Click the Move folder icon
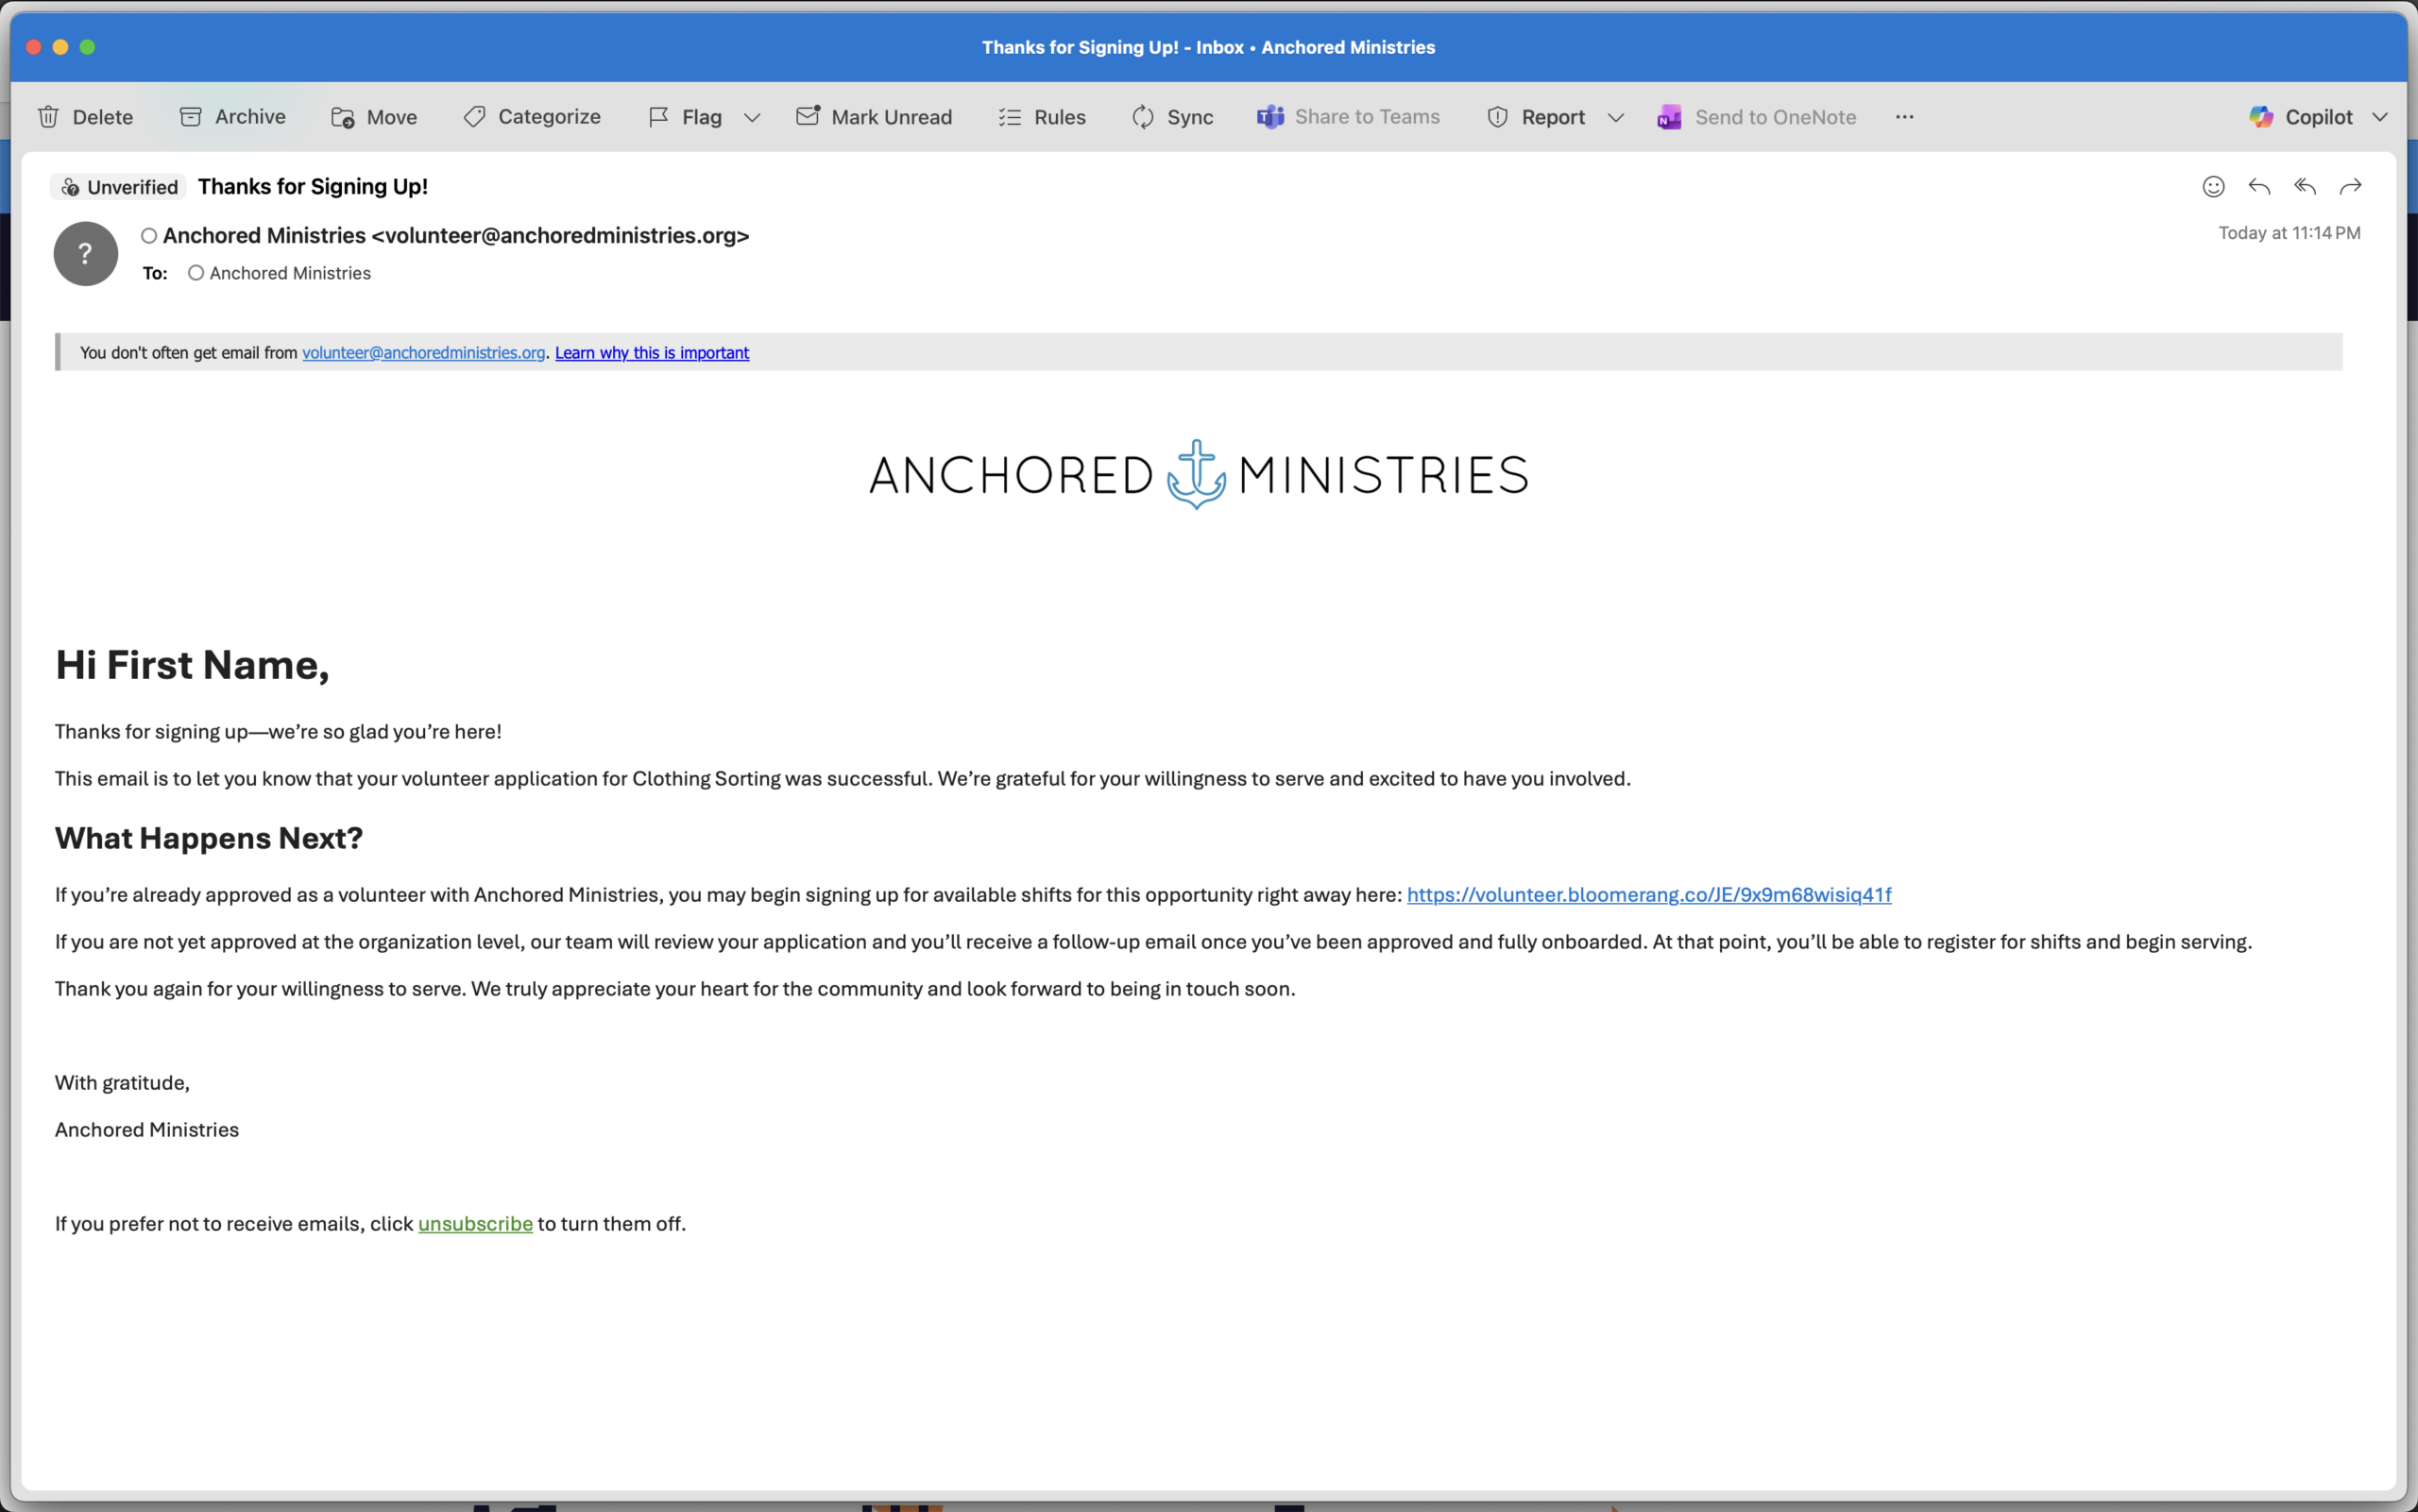The height and width of the screenshot is (1512, 2418). pos(342,118)
